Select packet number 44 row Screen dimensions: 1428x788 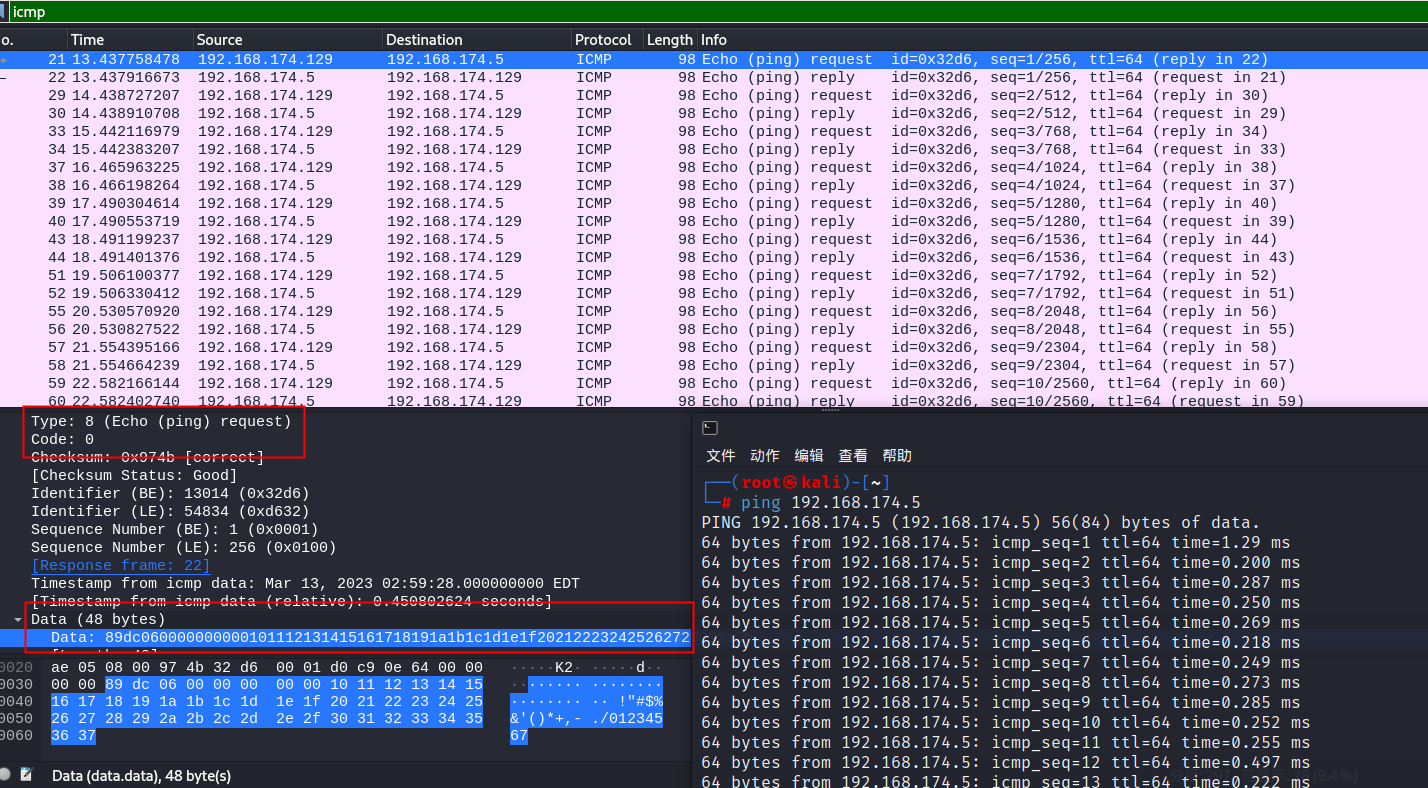pyautogui.click(x=714, y=258)
